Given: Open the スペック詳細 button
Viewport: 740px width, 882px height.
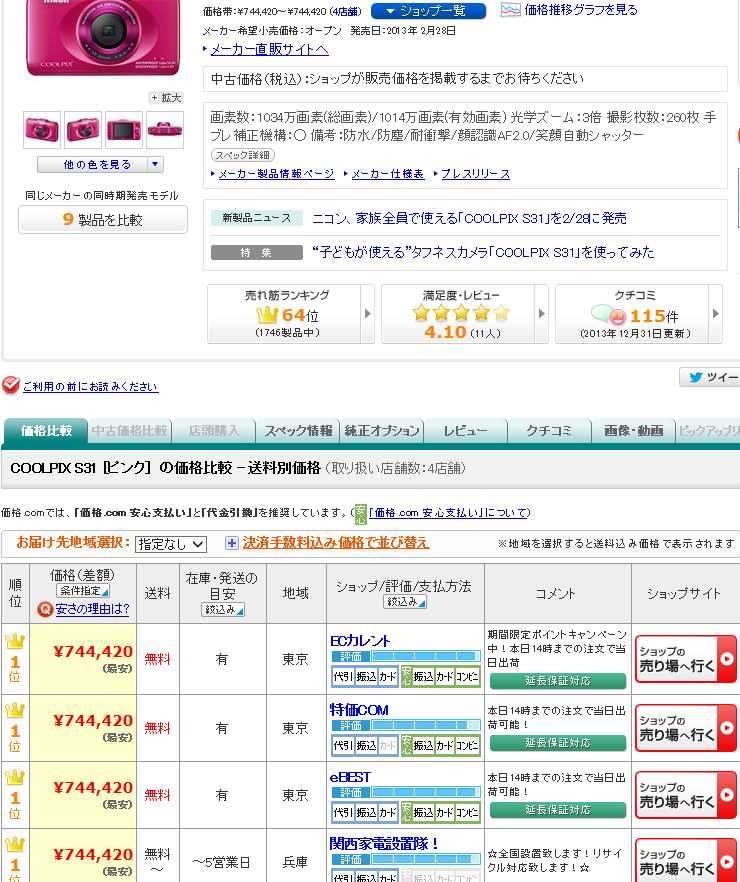Looking at the screenshot, I should (x=243, y=155).
